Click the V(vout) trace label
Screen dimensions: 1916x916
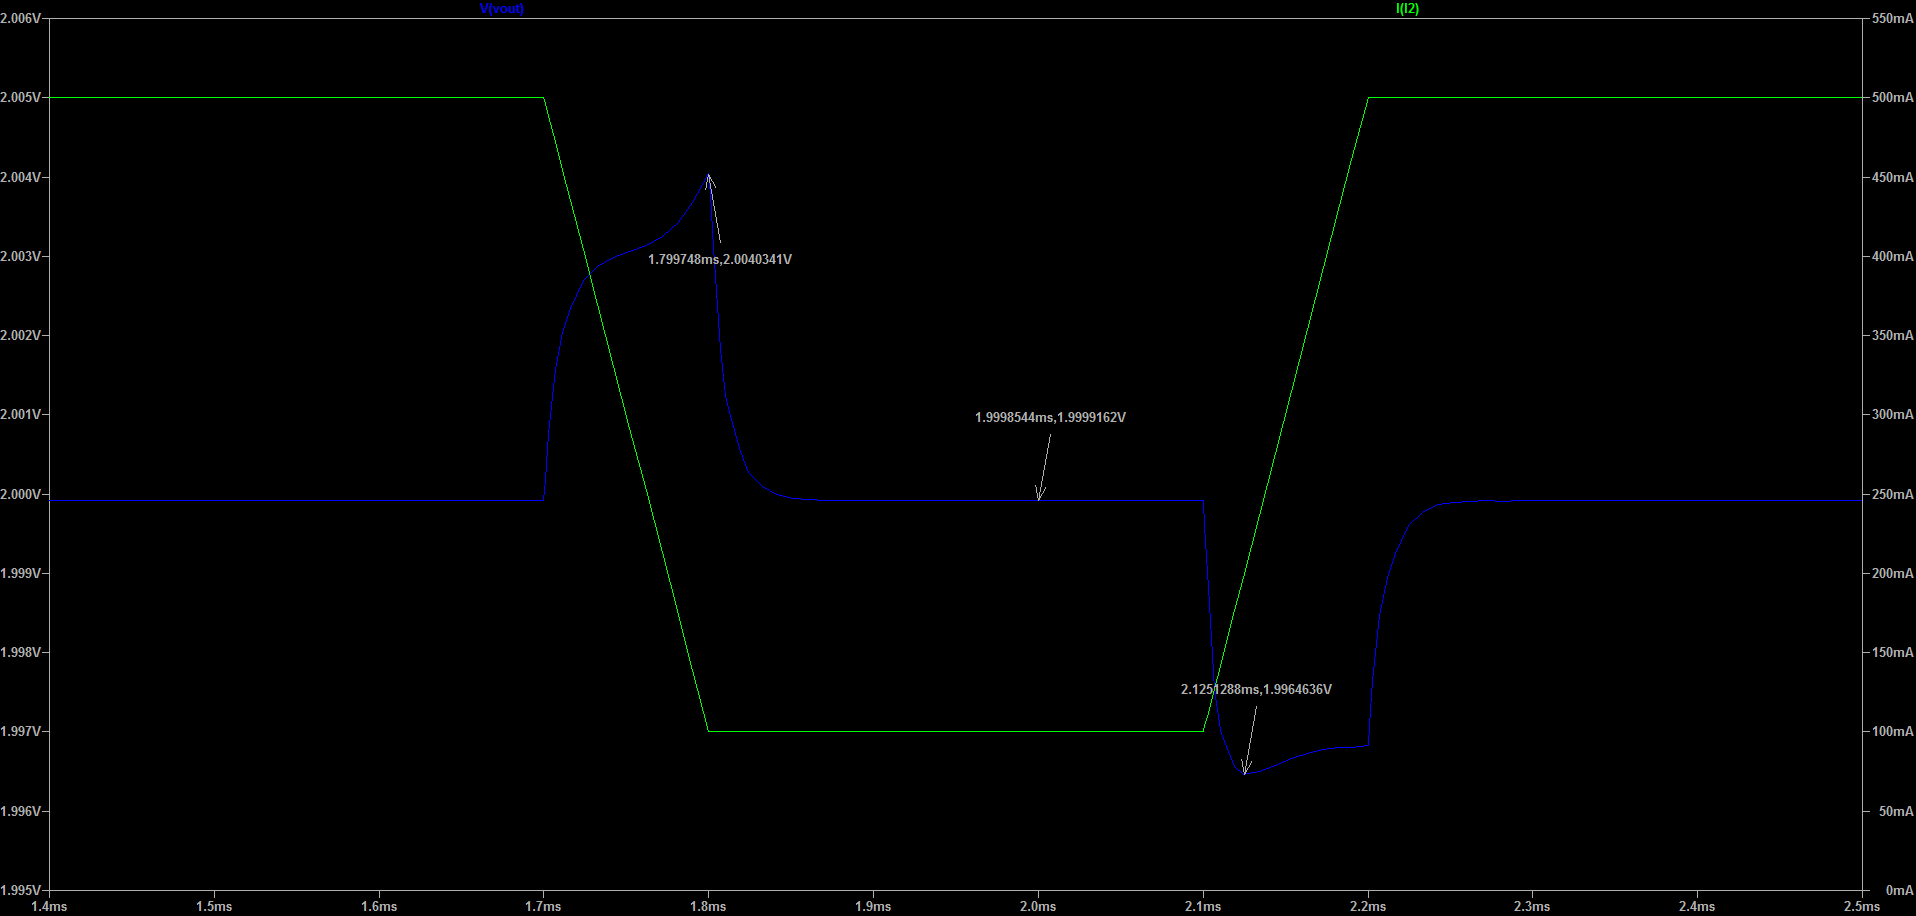tap(502, 9)
